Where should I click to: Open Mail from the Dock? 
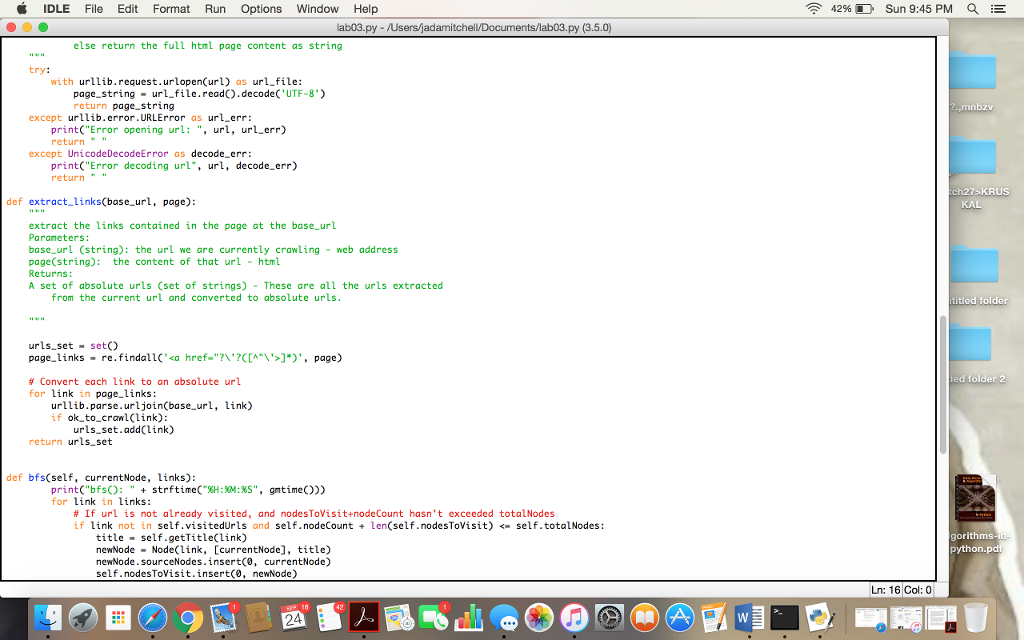(x=222, y=620)
